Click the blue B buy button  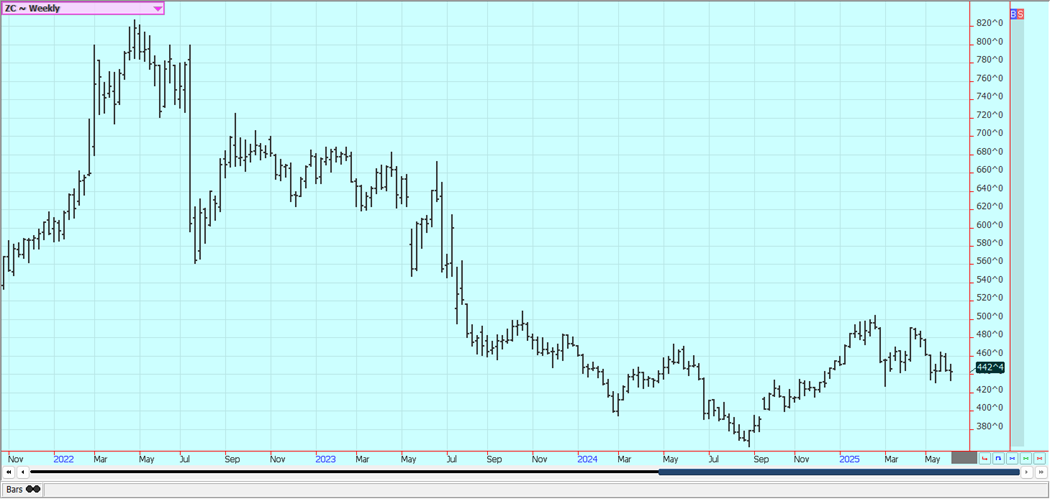(1013, 14)
